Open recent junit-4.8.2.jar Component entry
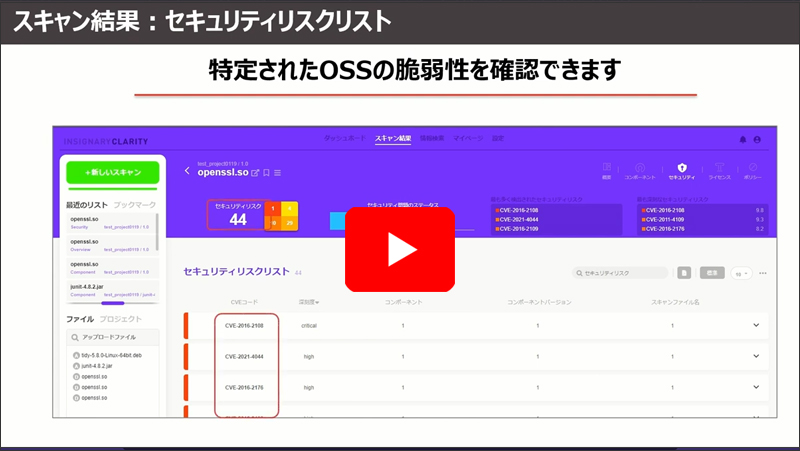This screenshot has width=800, height=451. click(x=113, y=291)
